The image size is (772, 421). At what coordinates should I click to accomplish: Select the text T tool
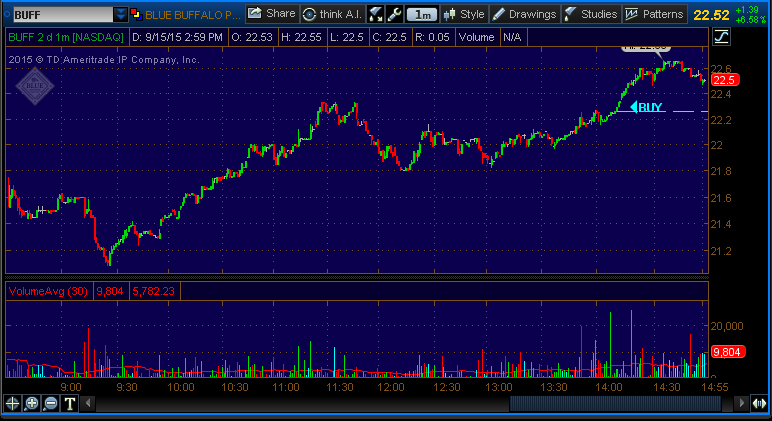coord(70,404)
